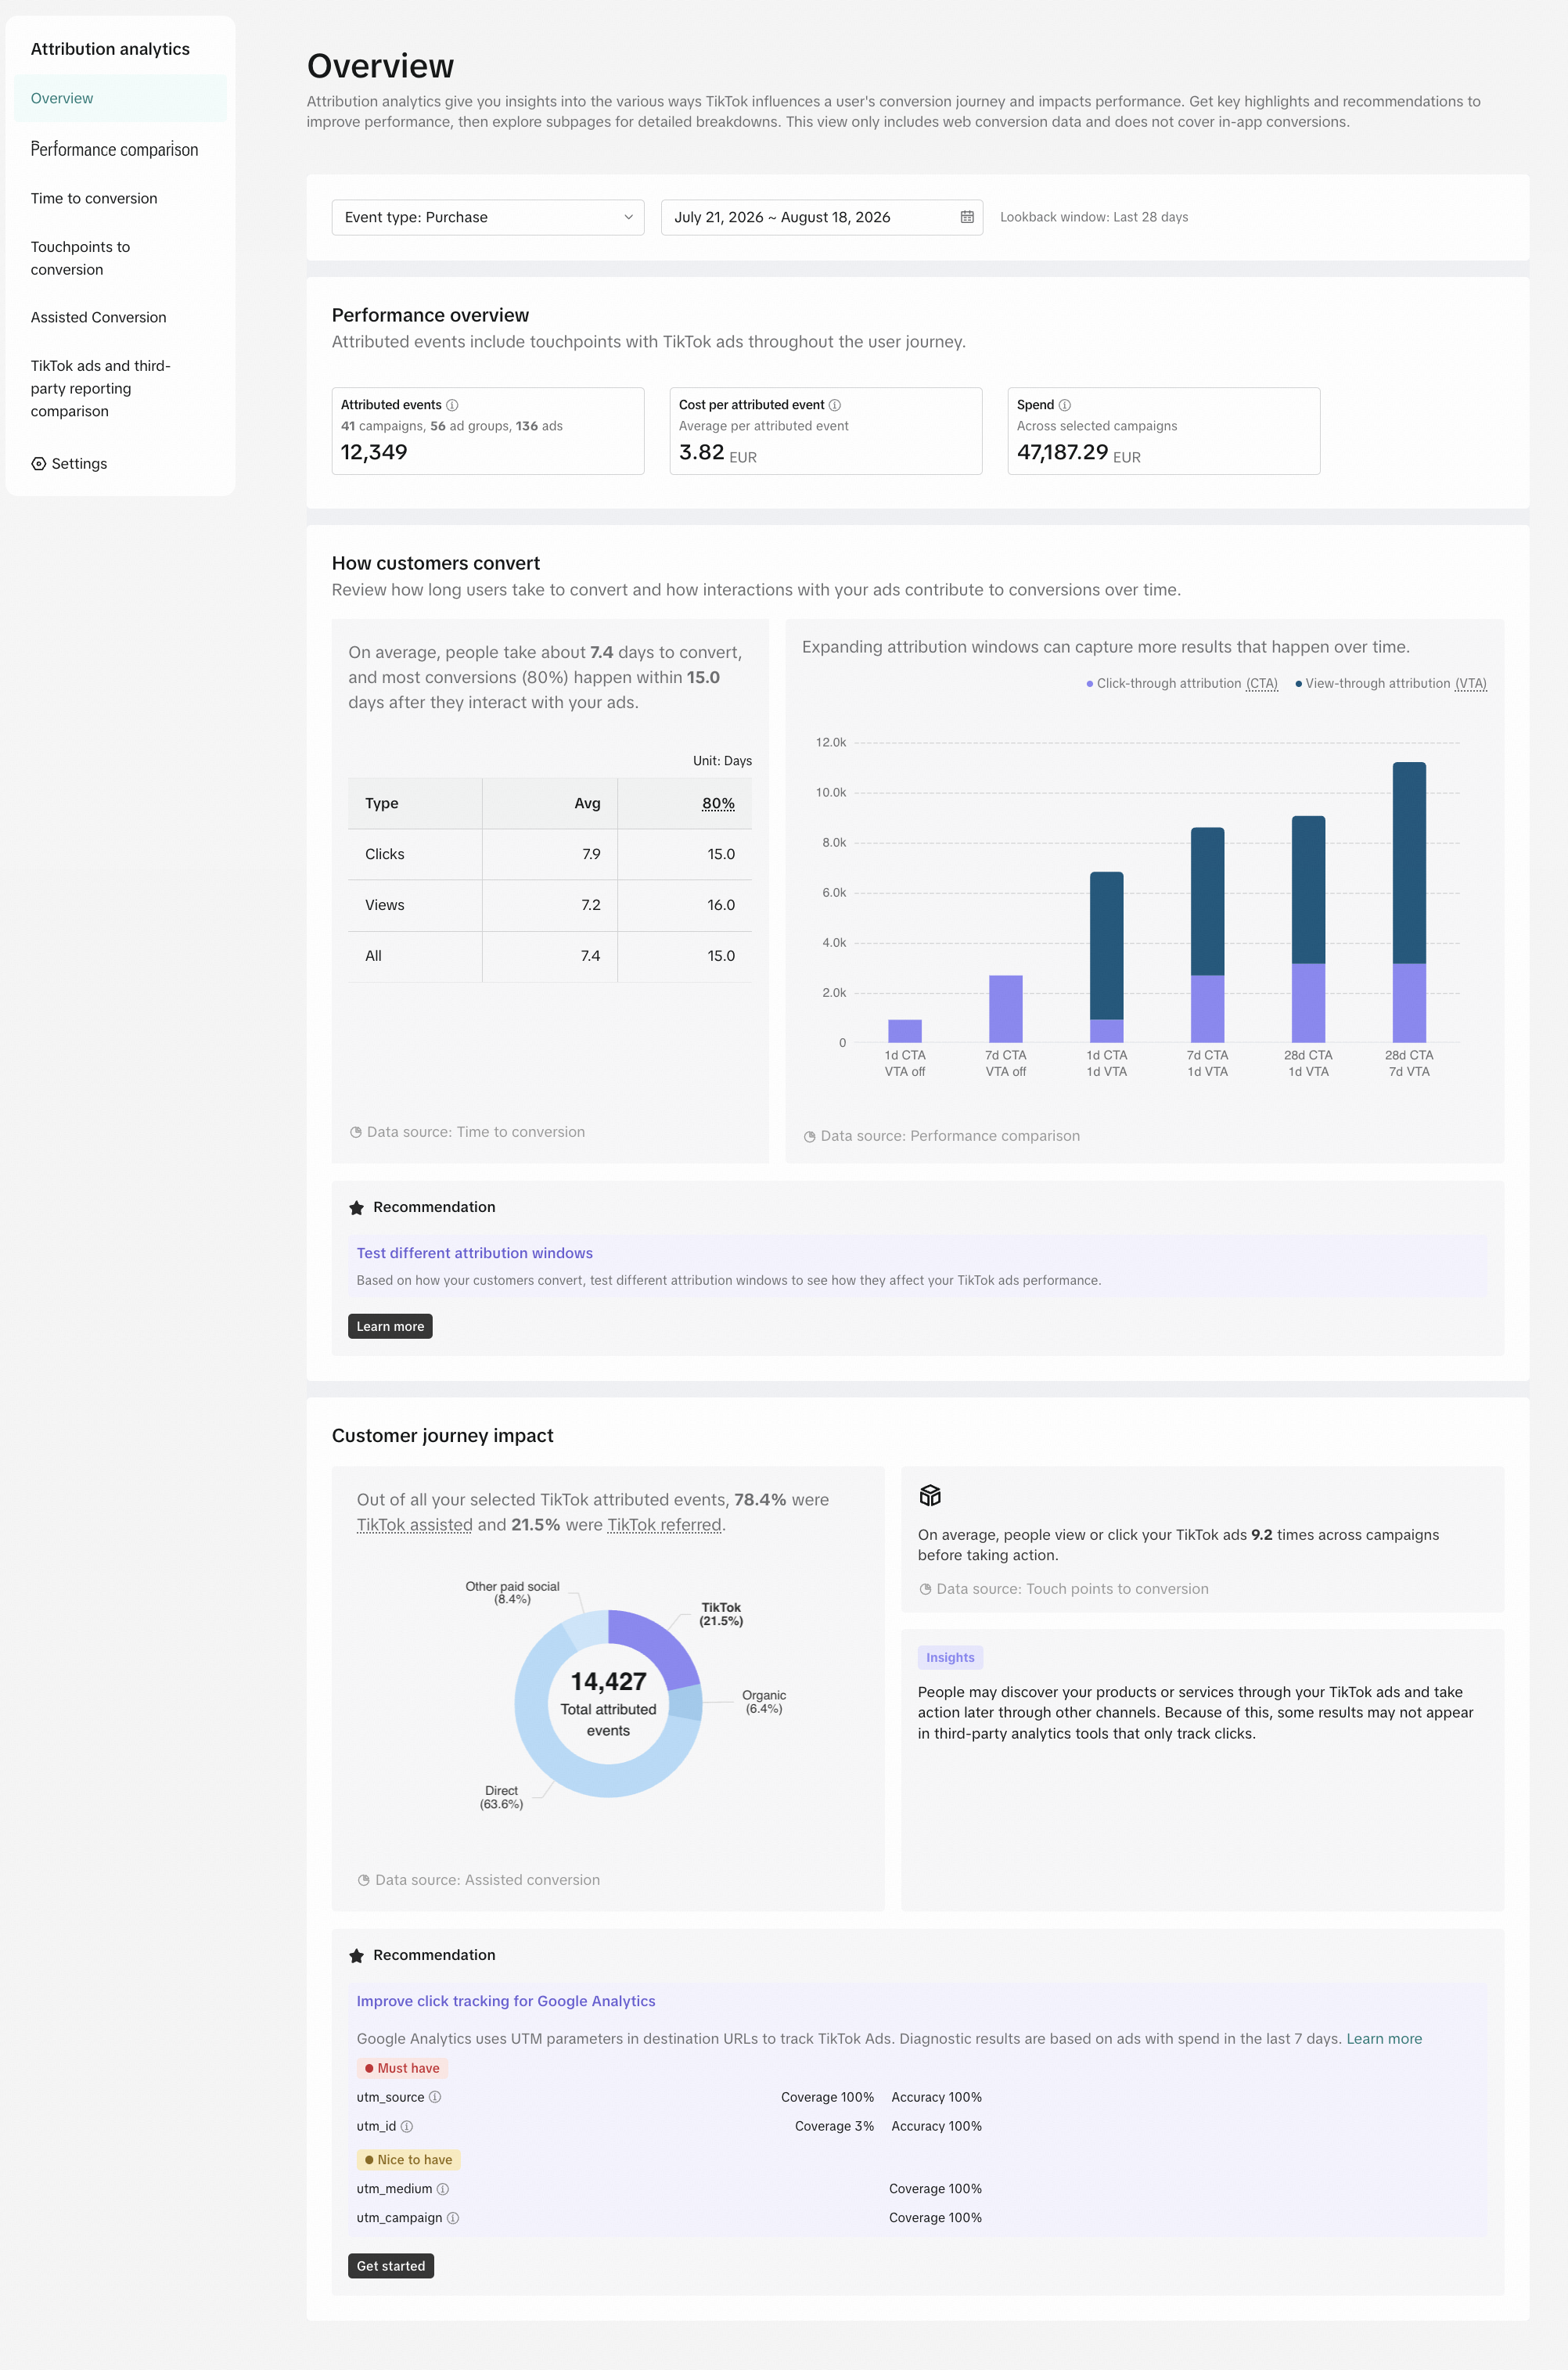The image size is (1568, 2370).
Task: Click the Time to conversion data source icon
Action: pyautogui.click(x=356, y=1132)
